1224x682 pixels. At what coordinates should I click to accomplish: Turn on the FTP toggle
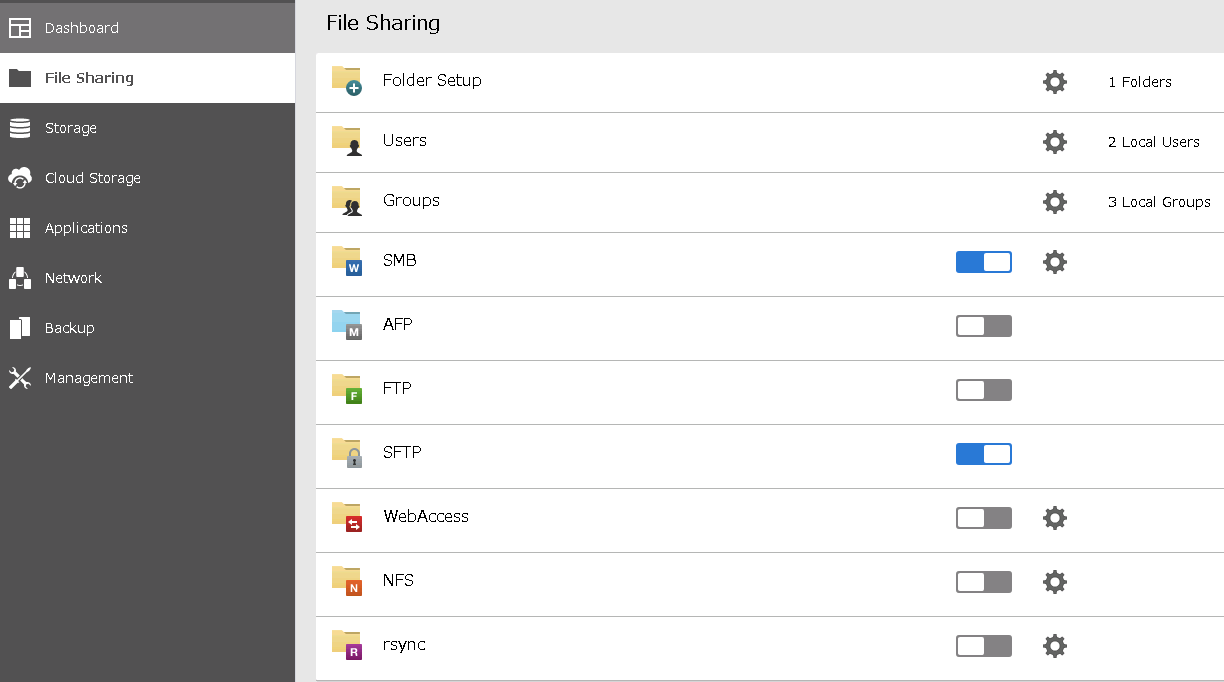[983, 390]
